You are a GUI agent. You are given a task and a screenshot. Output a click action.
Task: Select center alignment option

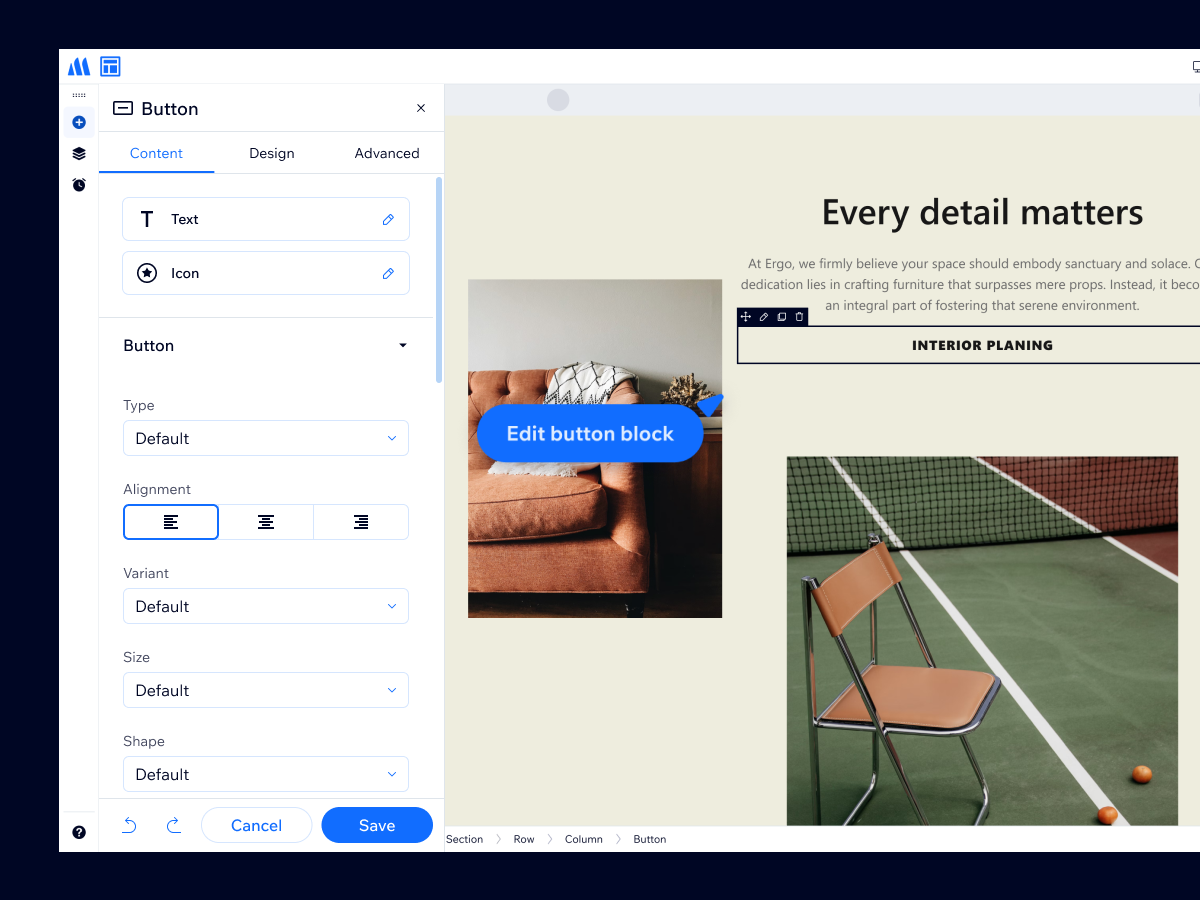(266, 522)
